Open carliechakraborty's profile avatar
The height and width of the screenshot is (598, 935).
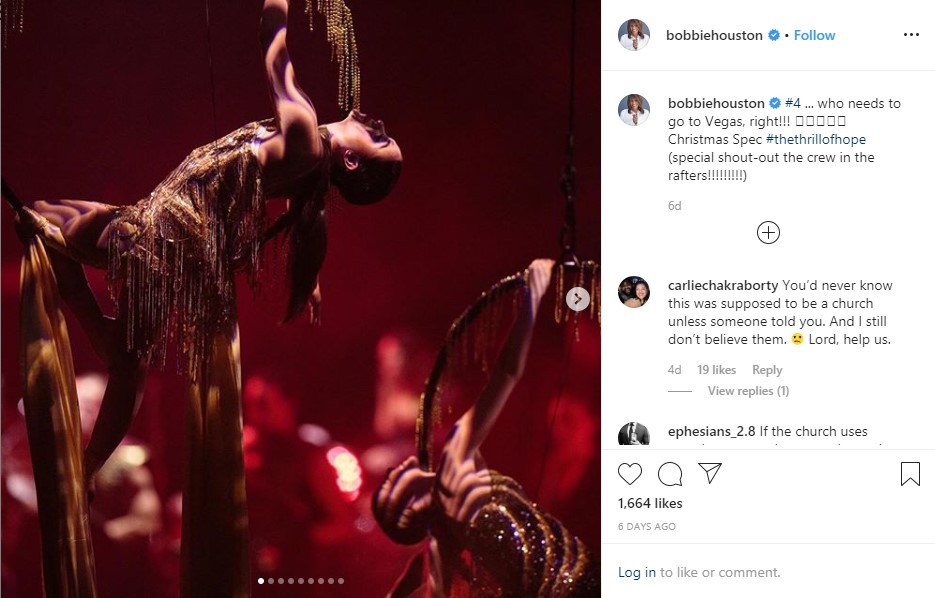point(634,291)
